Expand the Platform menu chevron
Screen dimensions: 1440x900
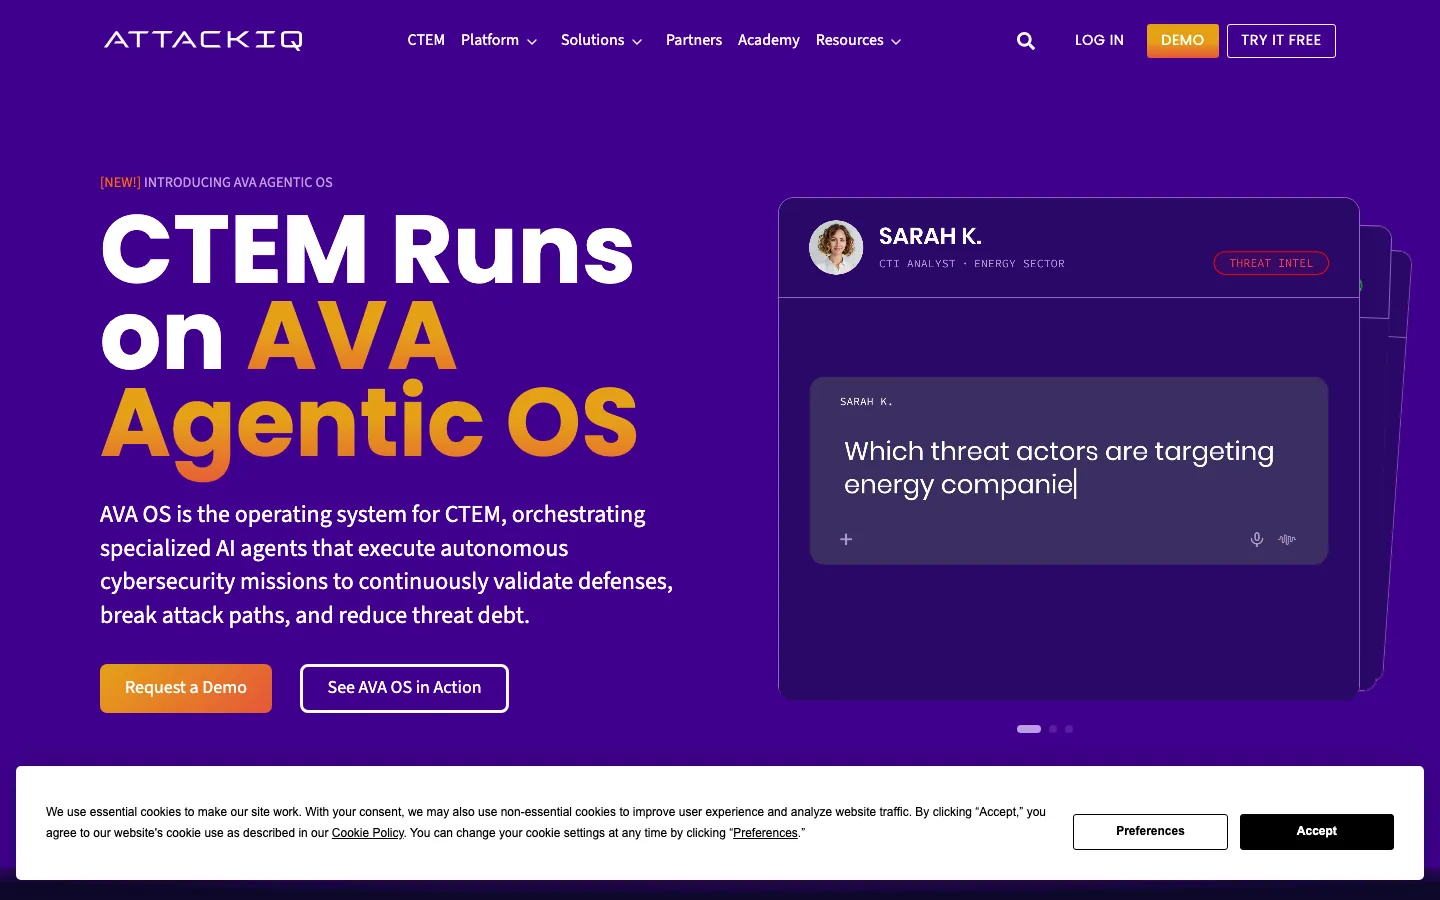coord(532,42)
